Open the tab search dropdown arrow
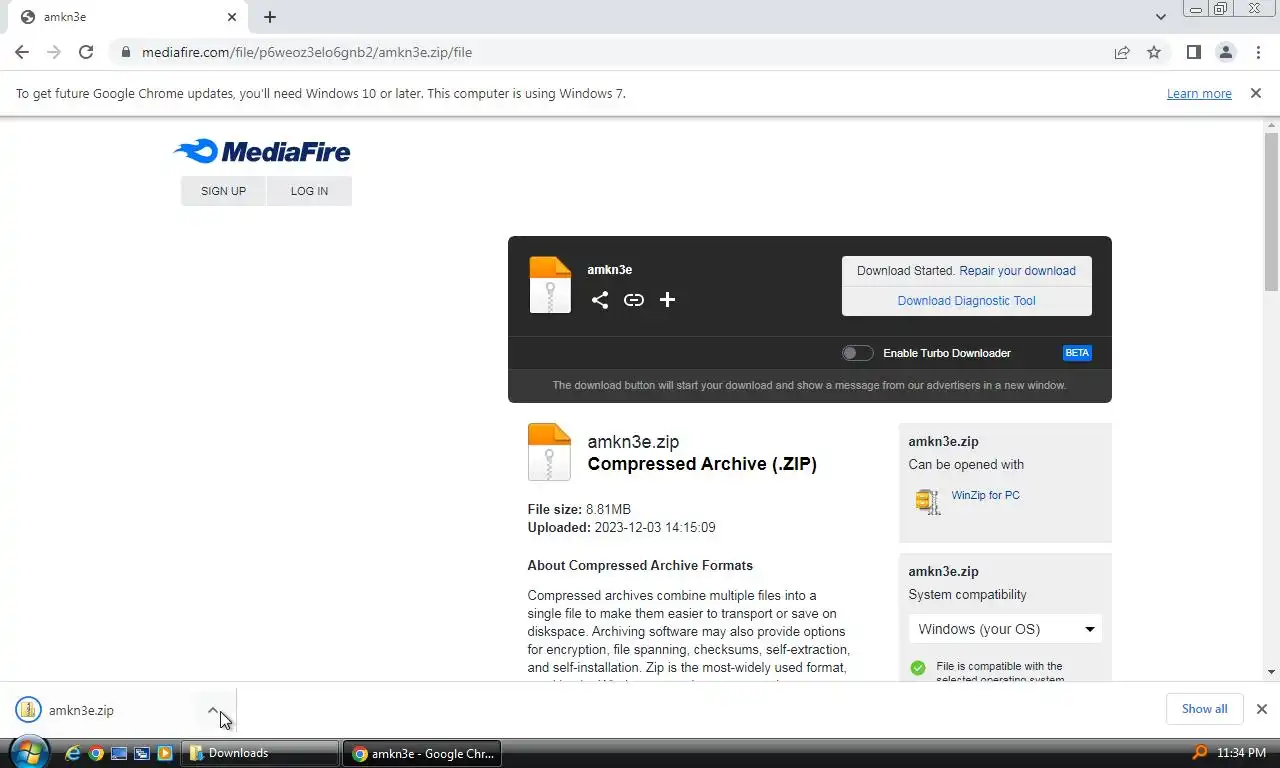The image size is (1280, 768). pos(1160,17)
